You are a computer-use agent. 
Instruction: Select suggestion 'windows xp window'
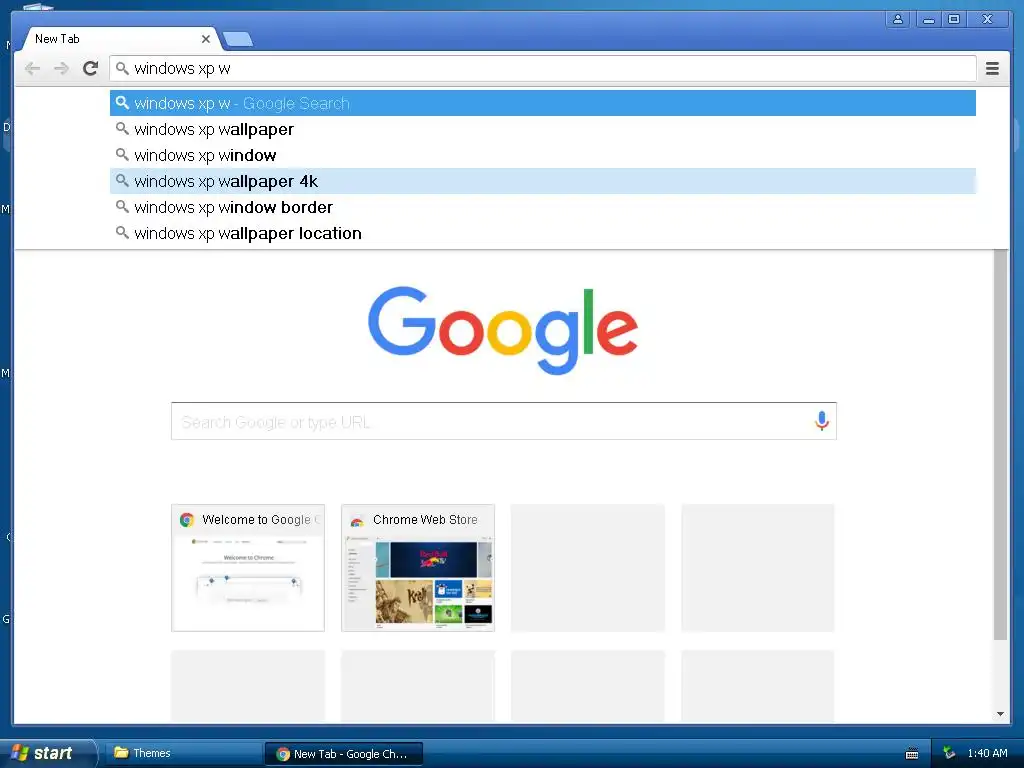[543, 155]
